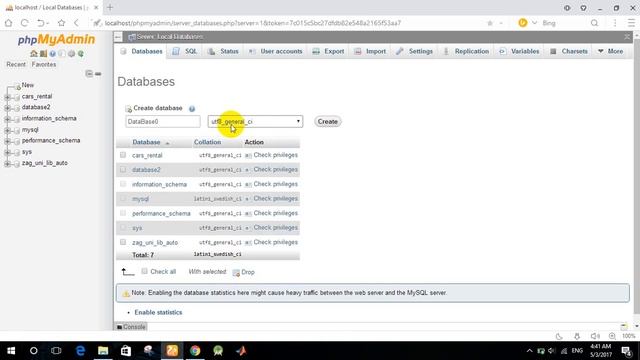The height and width of the screenshot is (360, 640).
Task: Click the Enable statistics link
Action: pyautogui.click(x=158, y=312)
